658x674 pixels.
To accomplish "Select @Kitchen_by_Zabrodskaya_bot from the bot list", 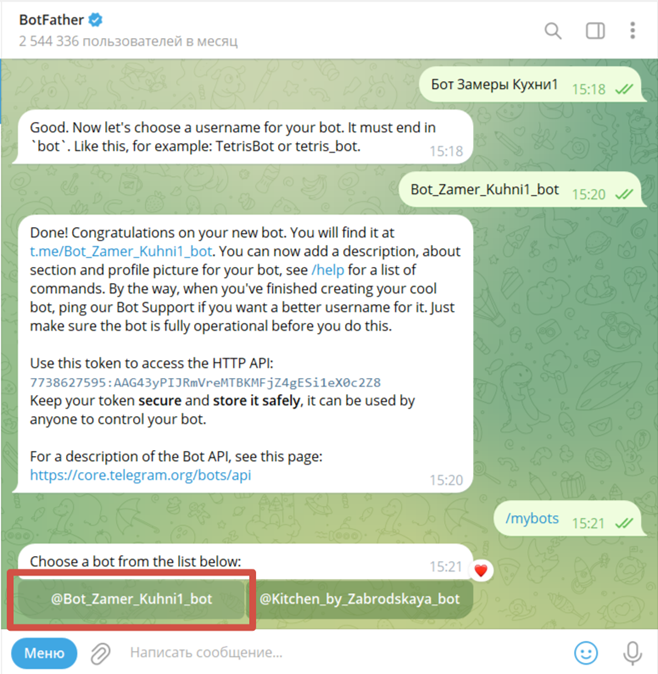I will point(359,599).
